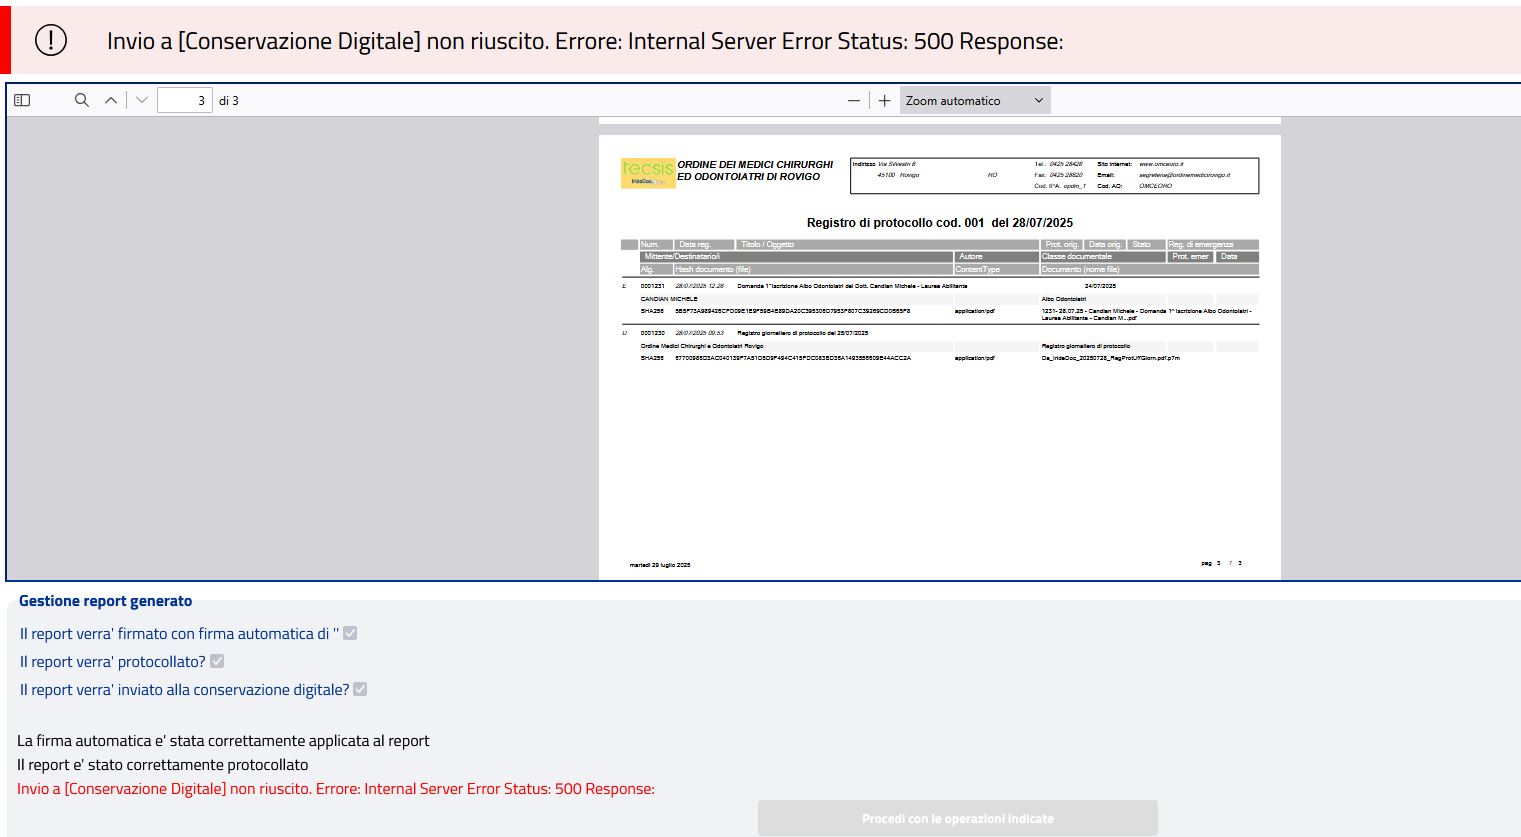Click the email address in the document header
Viewport: 1521px width, 837px height.
pos(1184,175)
